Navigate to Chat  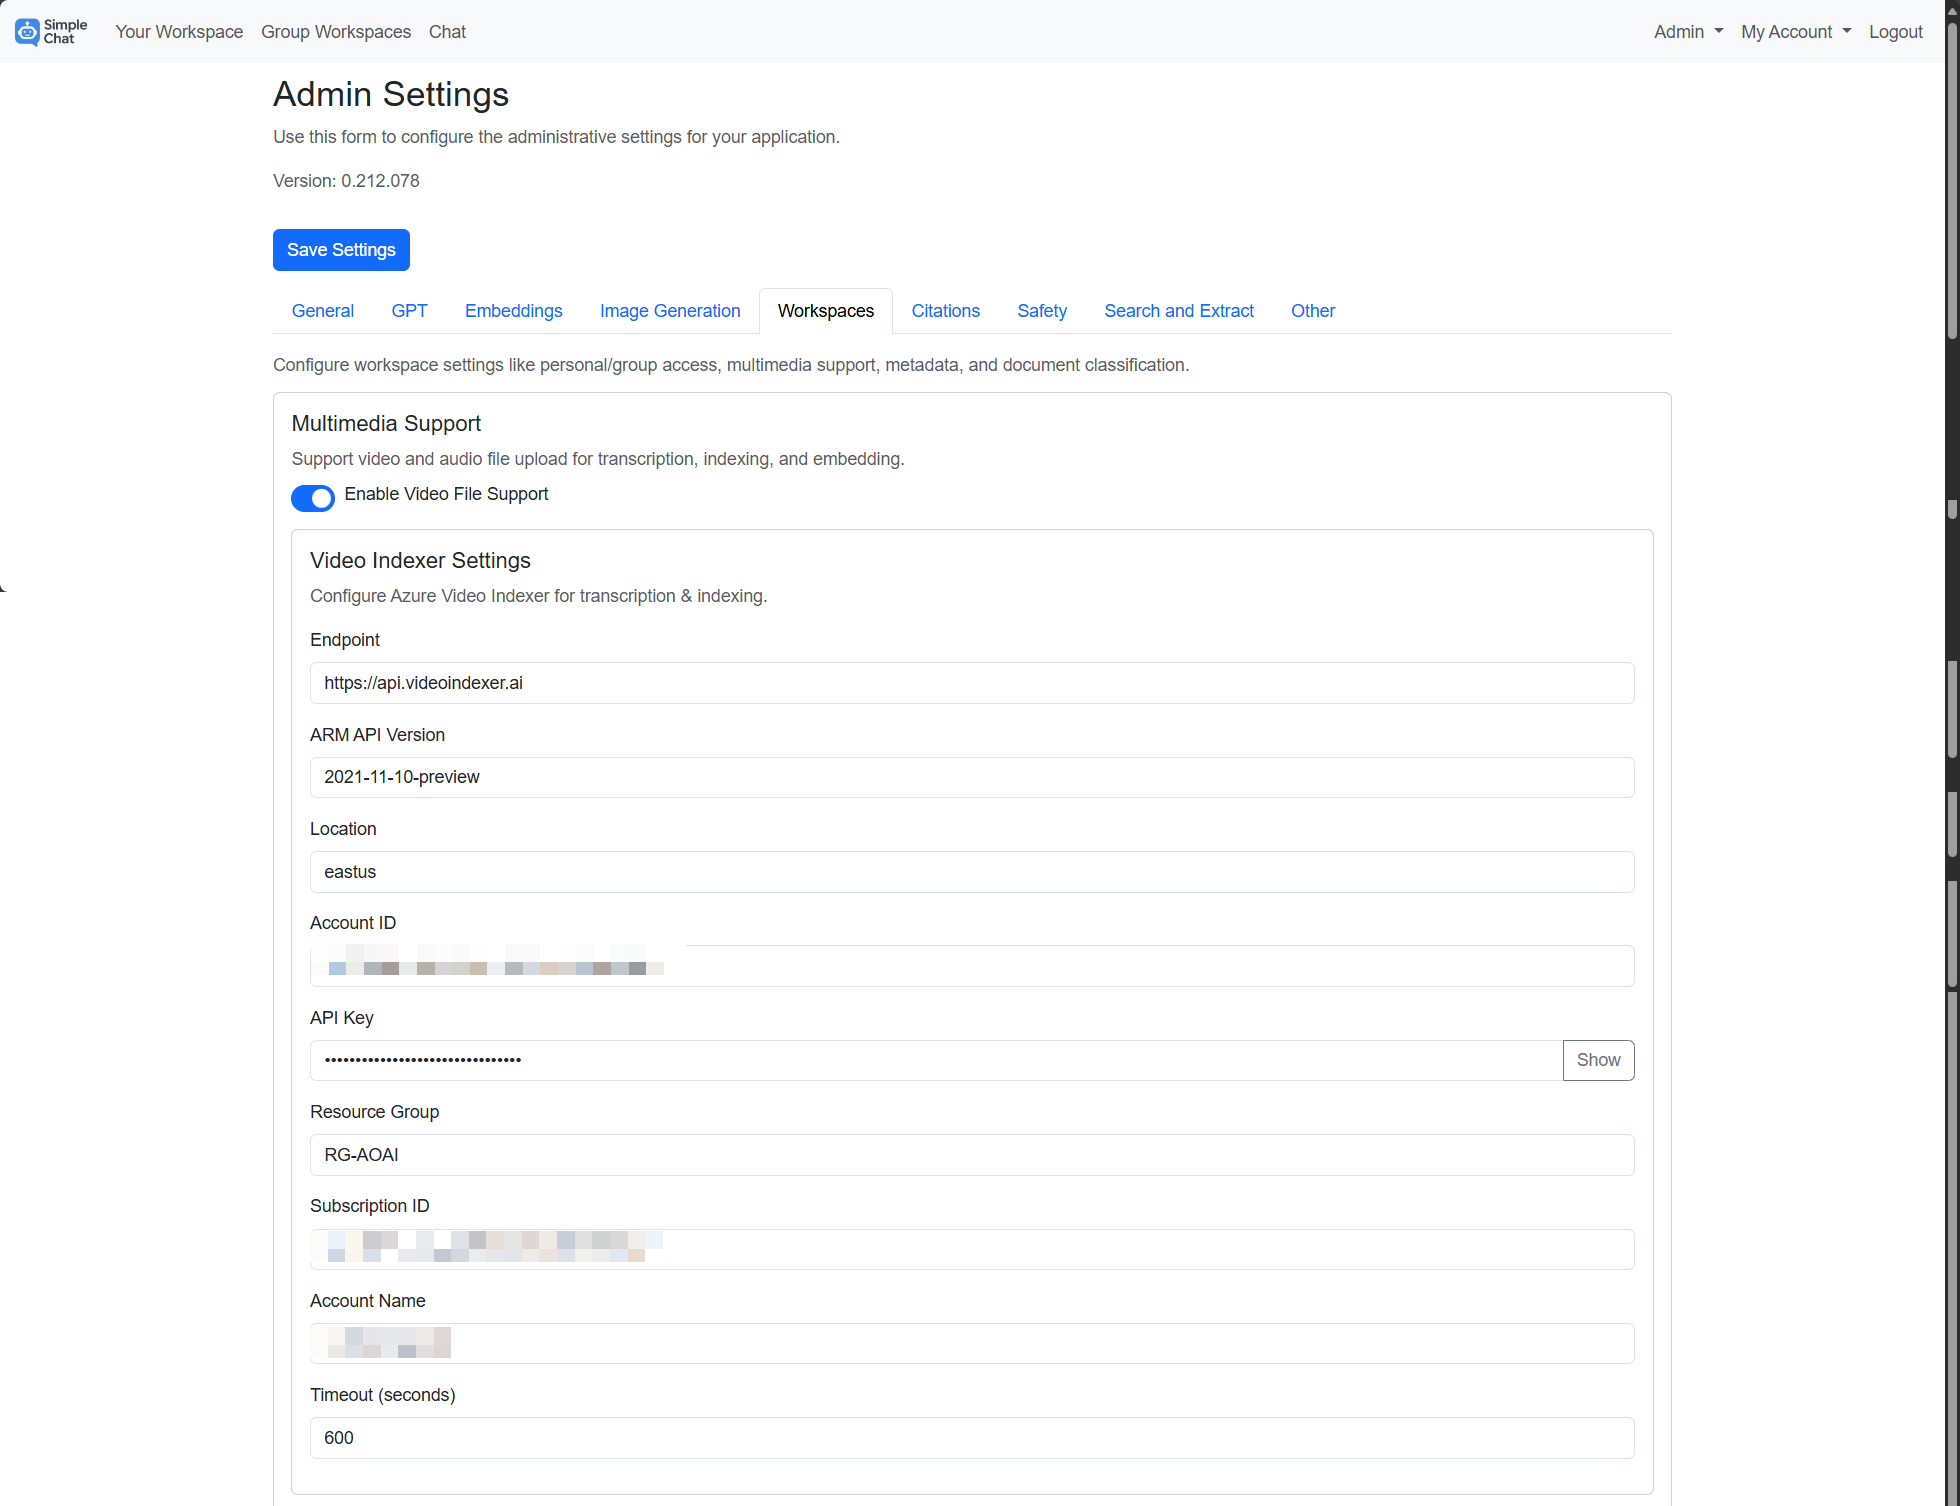[447, 31]
